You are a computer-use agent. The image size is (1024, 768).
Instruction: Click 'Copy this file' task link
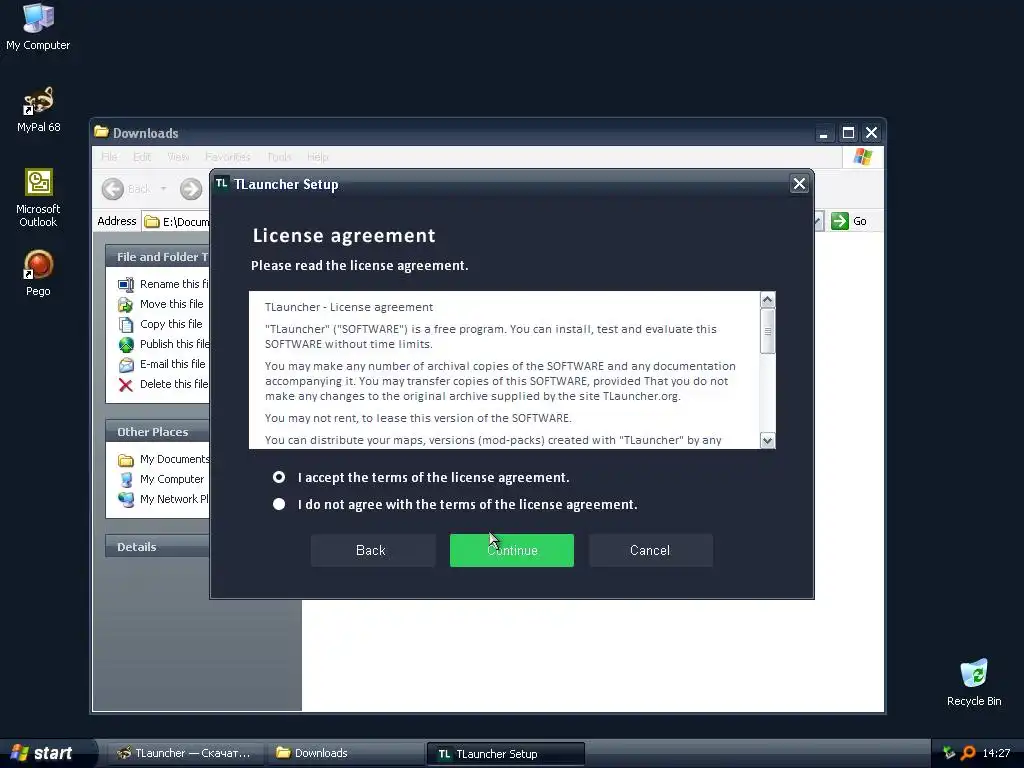tap(171, 324)
